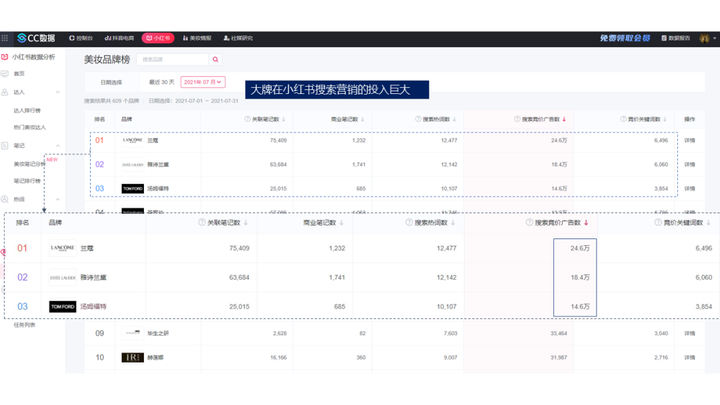Open the 数据报告 link in header
The height and width of the screenshot is (405, 720).
tap(675, 38)
